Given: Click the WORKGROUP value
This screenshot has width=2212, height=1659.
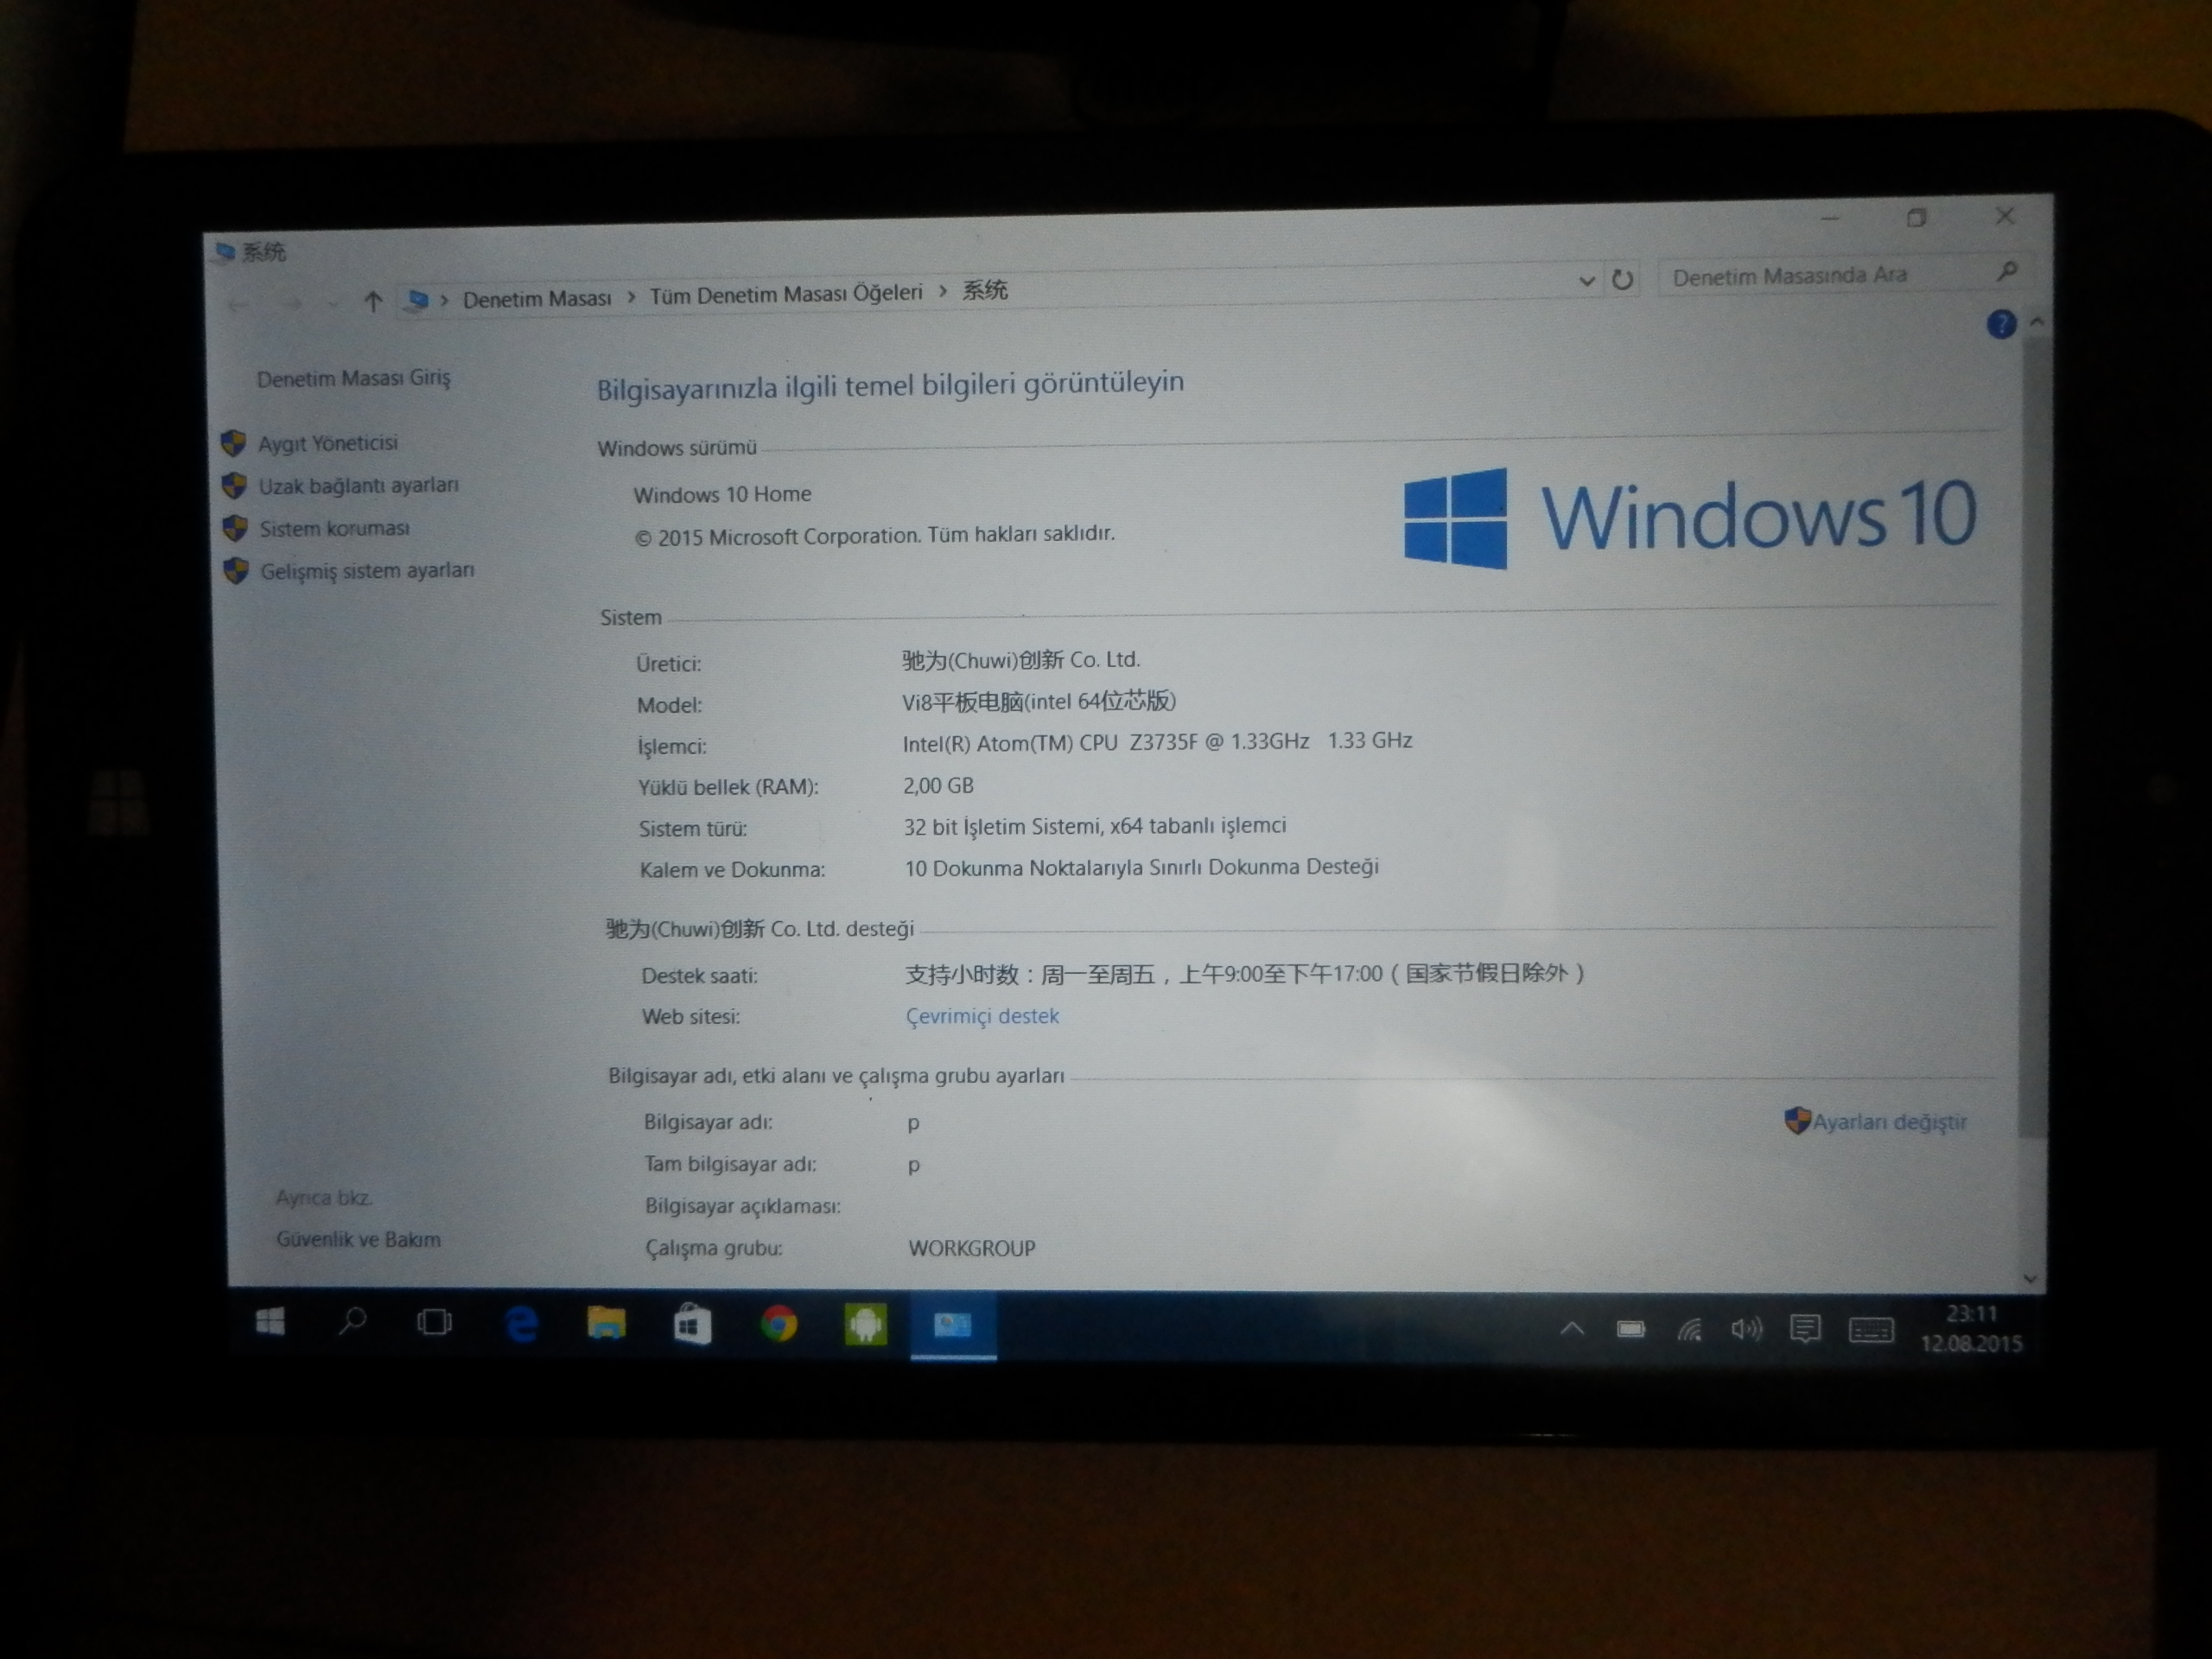Looking at the screenshot, I should [x=971, y=1248].
